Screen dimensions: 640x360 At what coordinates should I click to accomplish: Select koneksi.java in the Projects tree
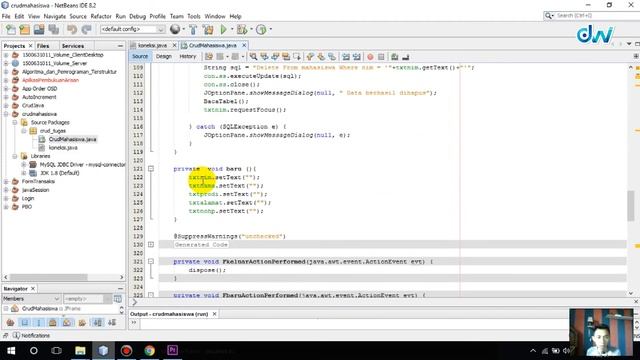pos(63,148)
